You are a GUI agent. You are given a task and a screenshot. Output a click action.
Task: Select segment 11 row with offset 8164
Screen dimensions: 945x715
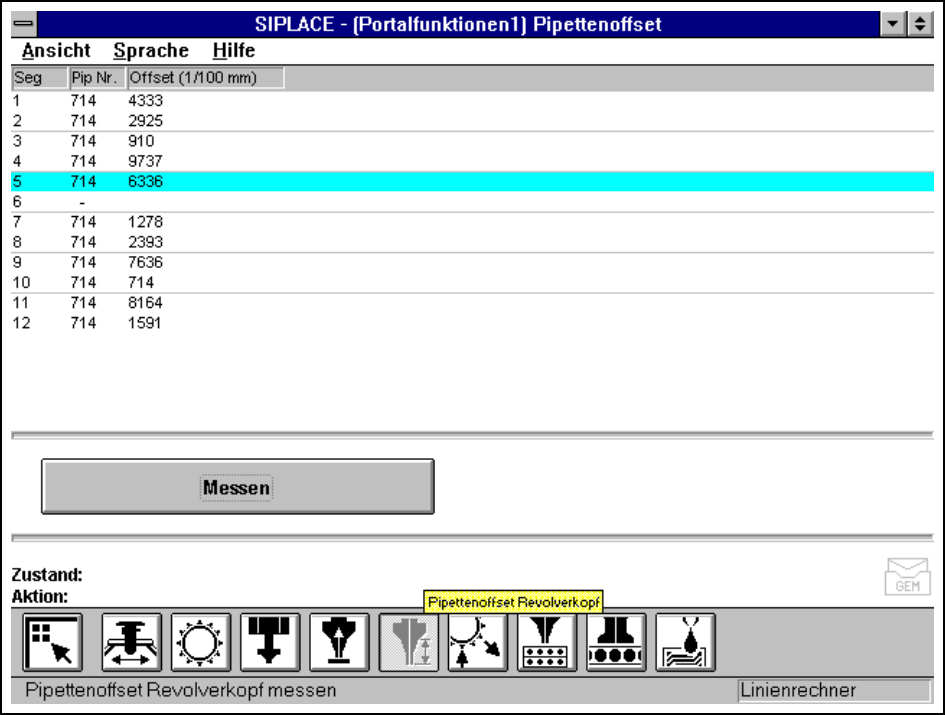click(472, 303)
